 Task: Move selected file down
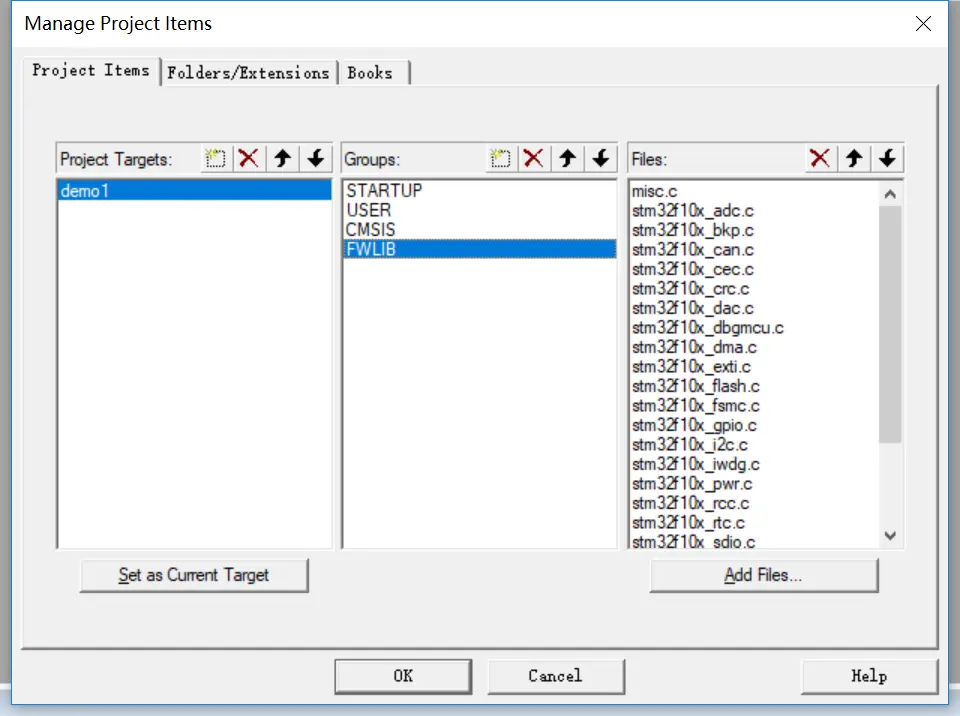[888, 159]
